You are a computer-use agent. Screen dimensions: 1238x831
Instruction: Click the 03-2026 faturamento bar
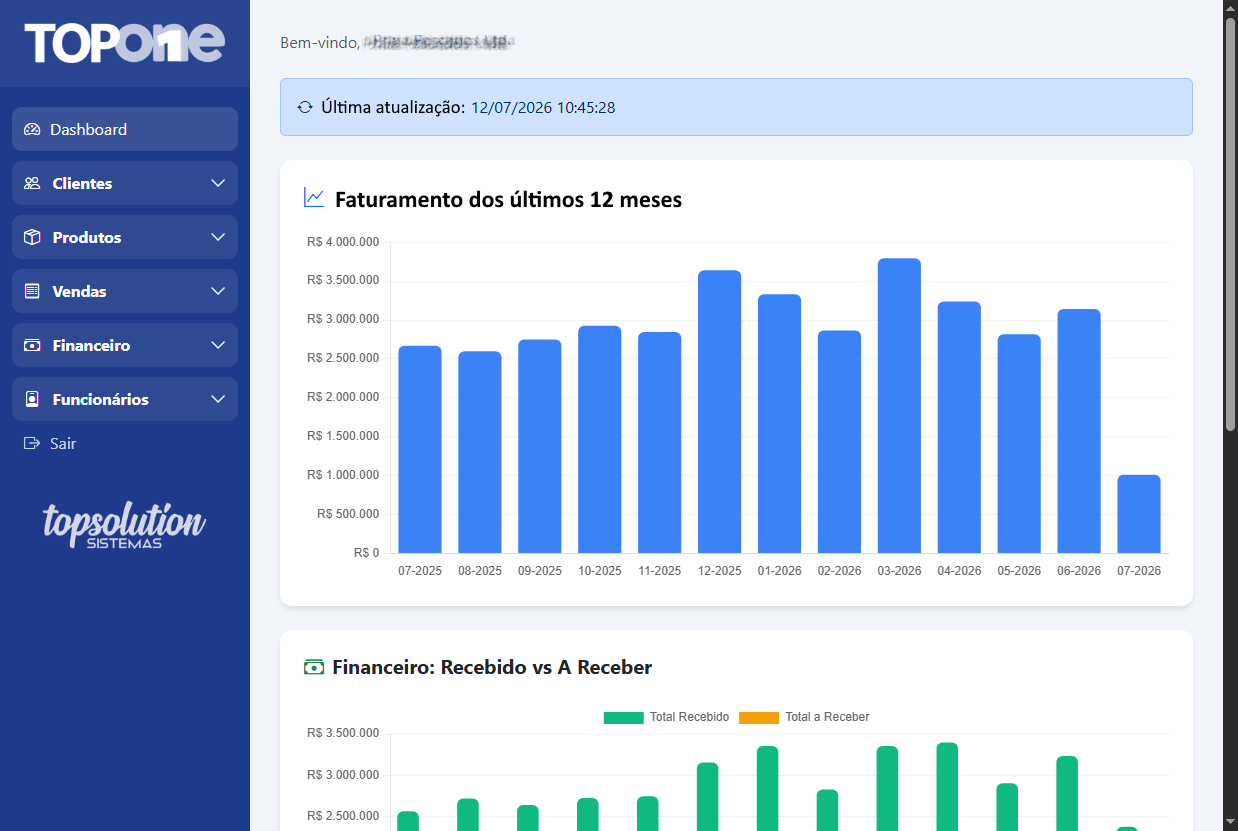(899, 406)
